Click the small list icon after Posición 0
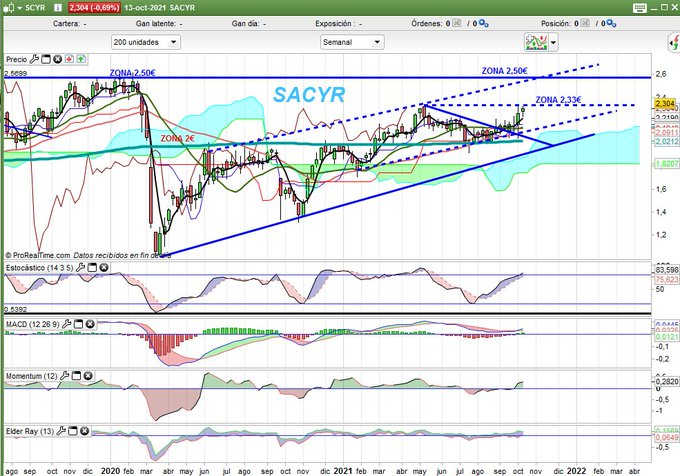The image size is (680, 476). [585, 23]
